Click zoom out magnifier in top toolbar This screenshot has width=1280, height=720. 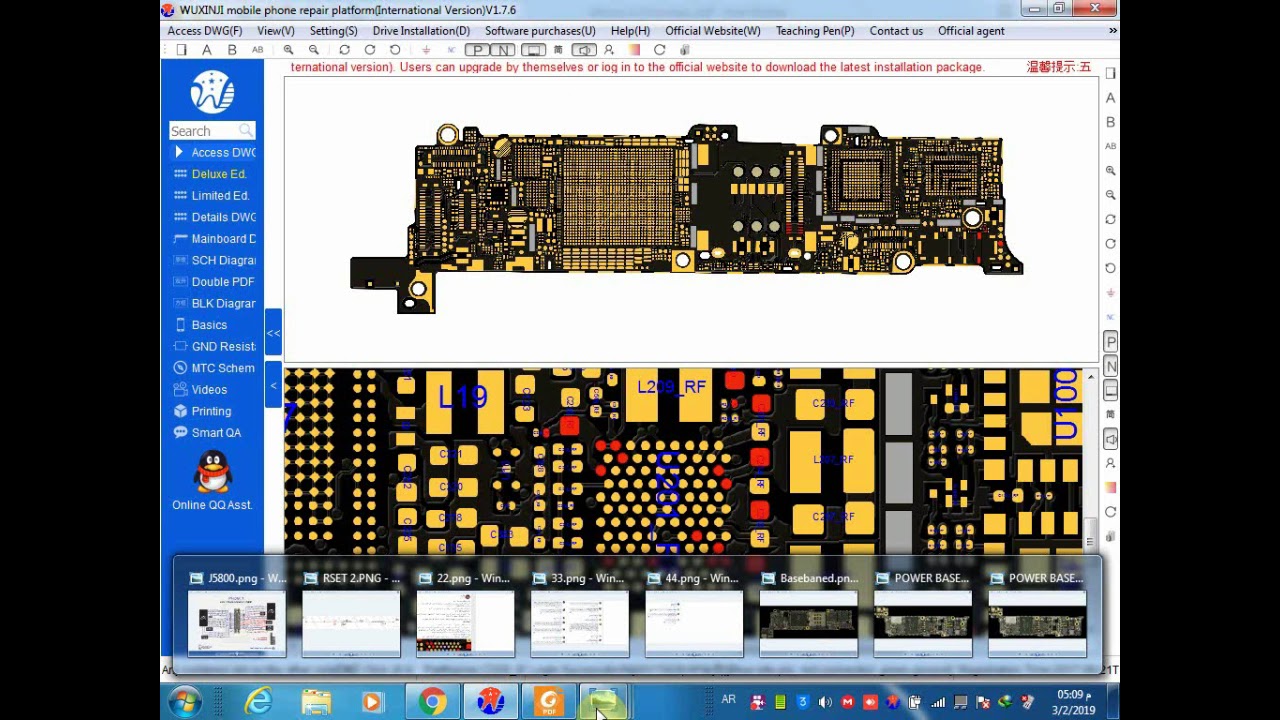tap(314, 50)
